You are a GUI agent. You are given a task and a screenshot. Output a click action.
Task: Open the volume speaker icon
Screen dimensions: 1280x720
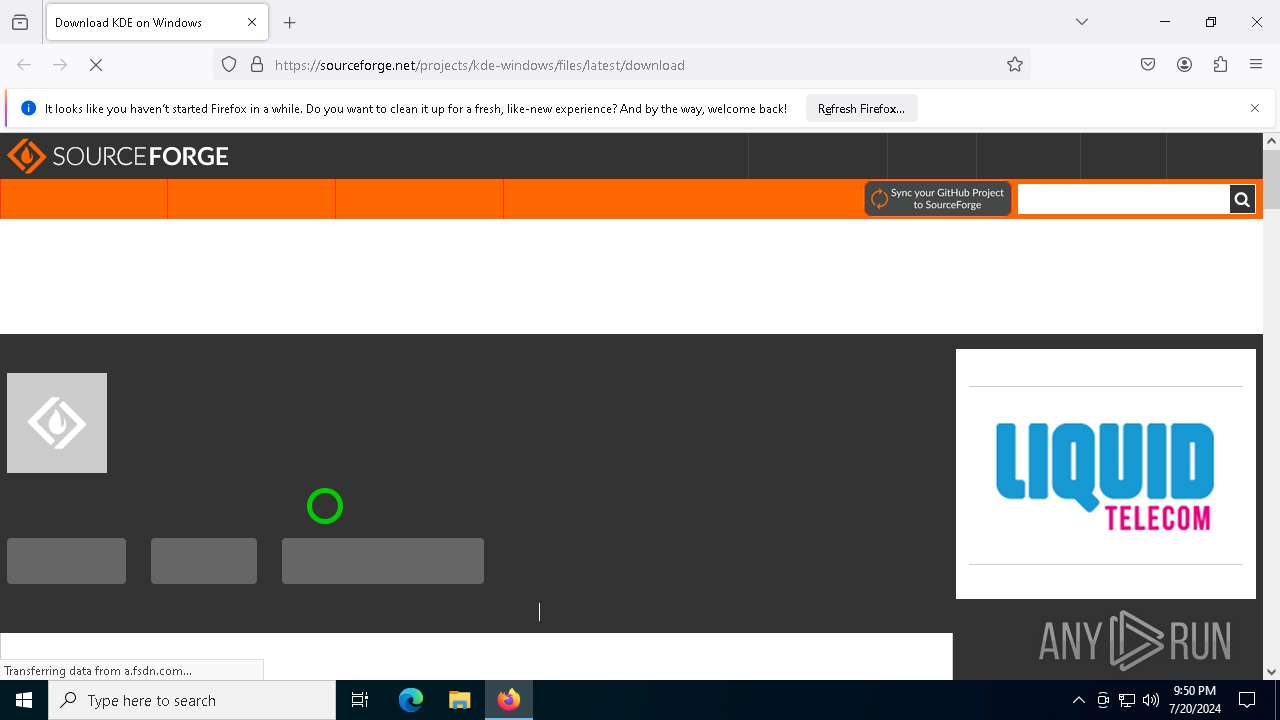1151,700
